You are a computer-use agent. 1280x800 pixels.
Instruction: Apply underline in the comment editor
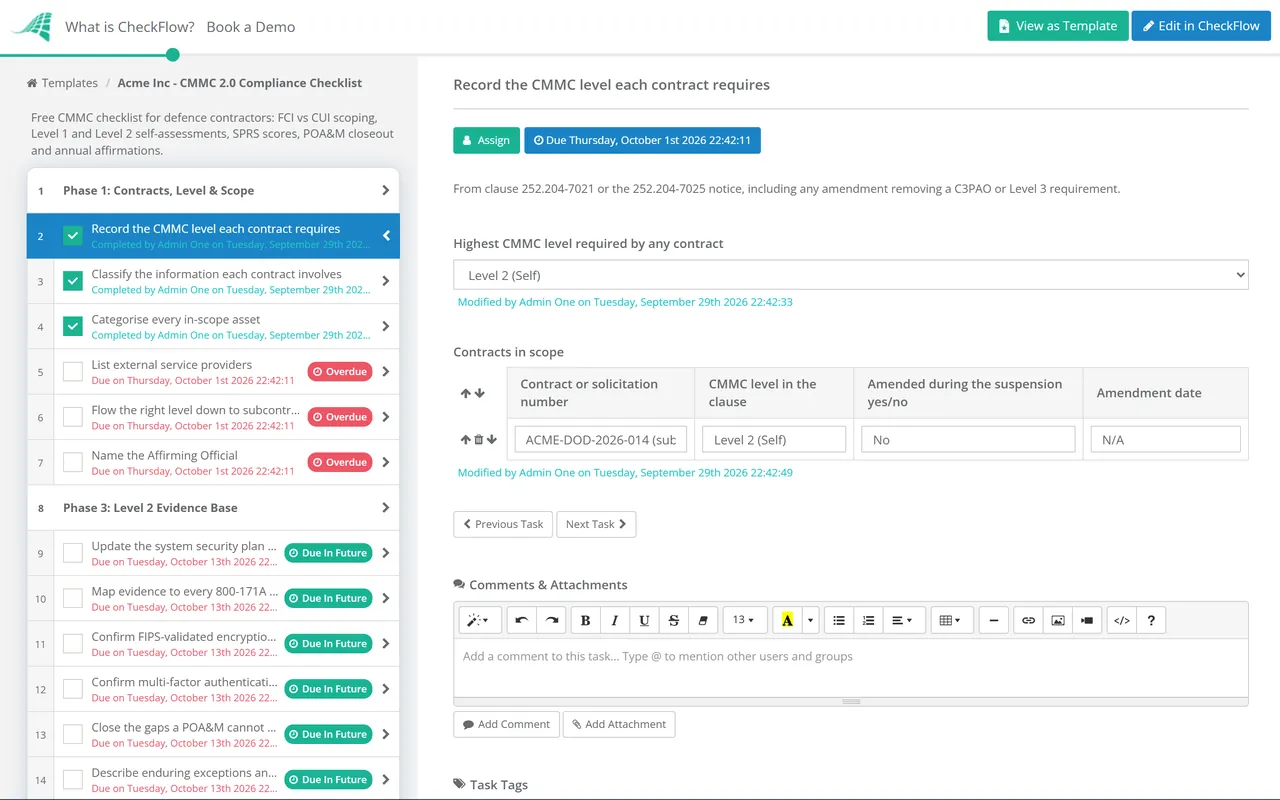coord(644,620)
